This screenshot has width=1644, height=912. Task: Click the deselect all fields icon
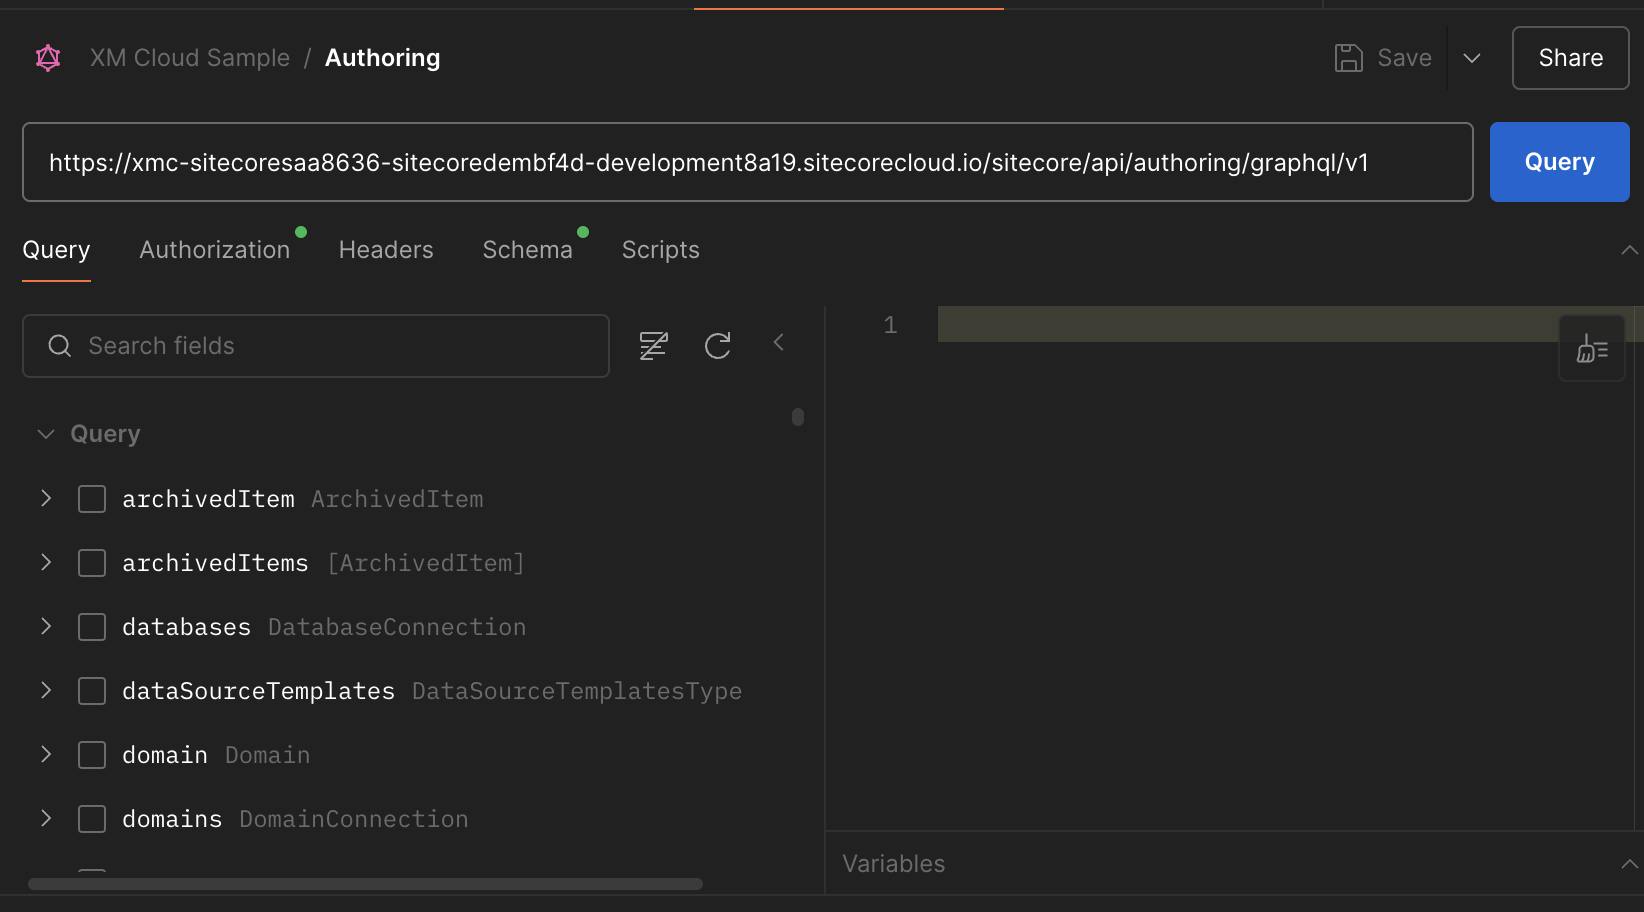click(x=653, y=346)
